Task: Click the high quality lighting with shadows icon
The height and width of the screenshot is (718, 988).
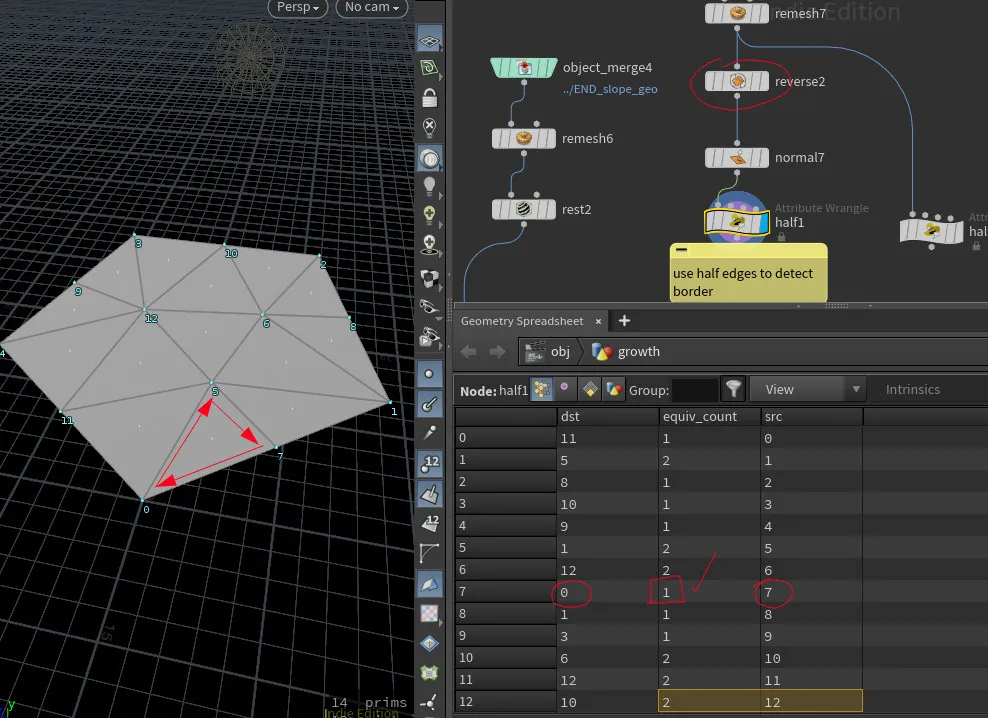Action: (429, 245)
